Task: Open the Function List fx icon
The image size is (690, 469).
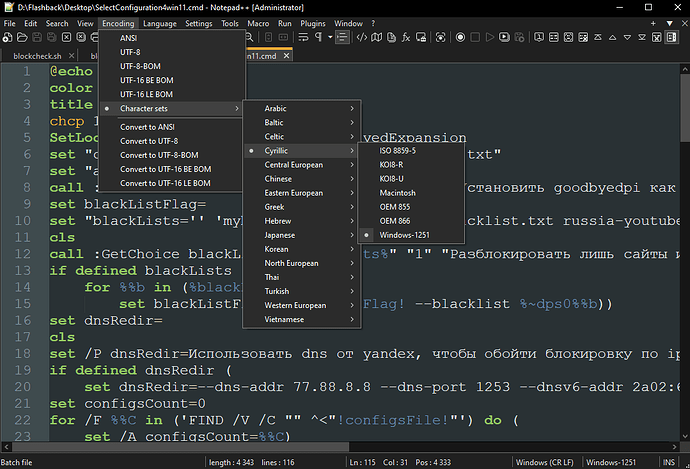Action: click(406, 37)
